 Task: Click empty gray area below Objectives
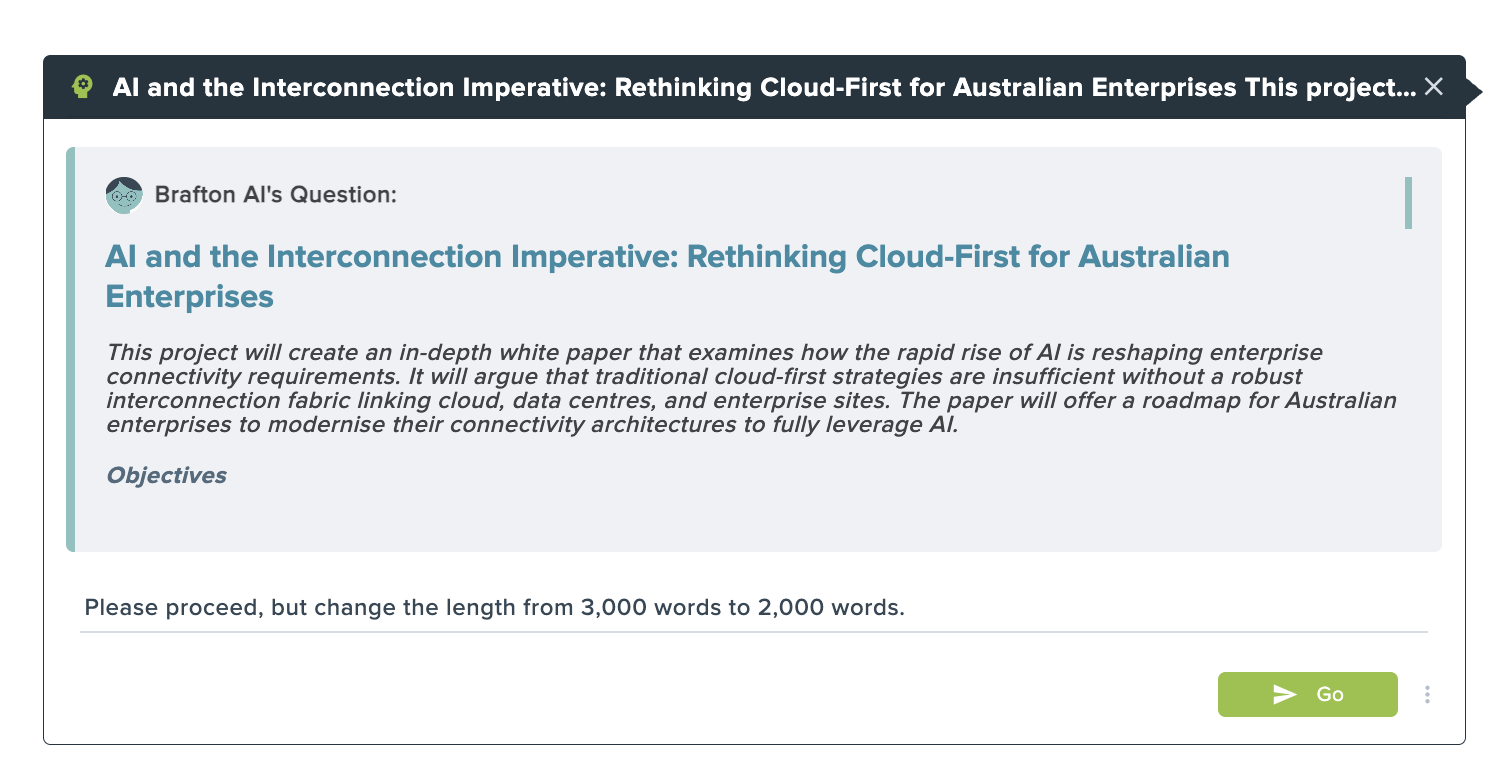tap(750, 518)
